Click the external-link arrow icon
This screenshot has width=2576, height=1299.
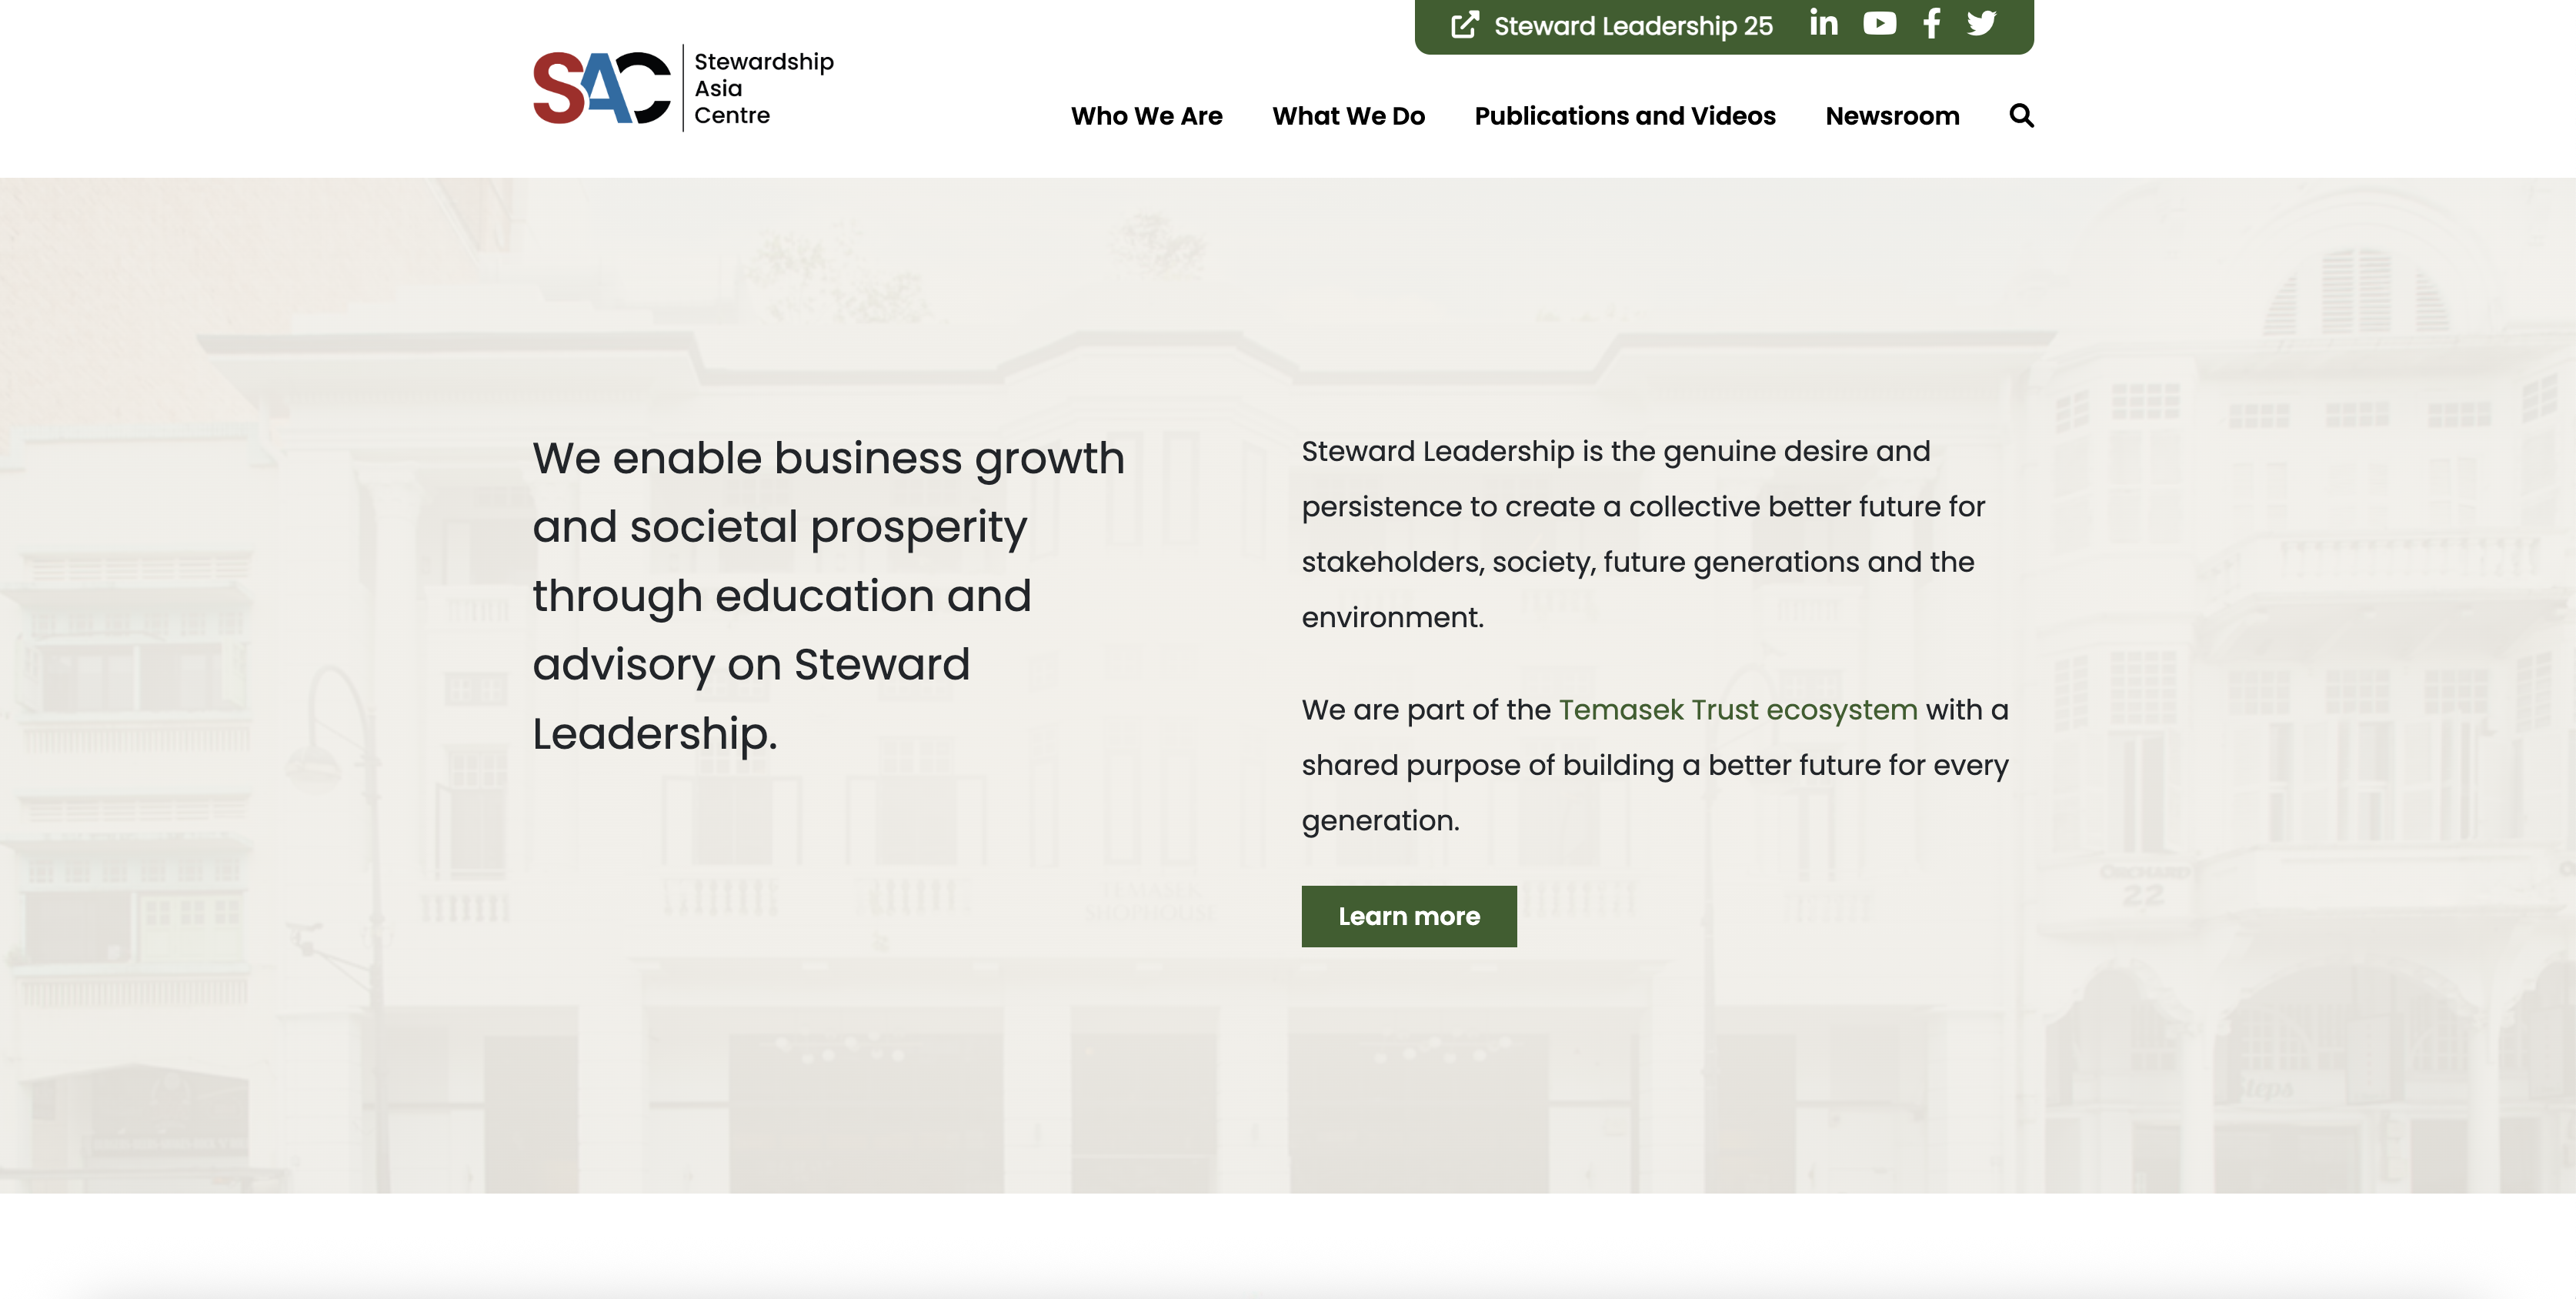(x=1464, y=25)
